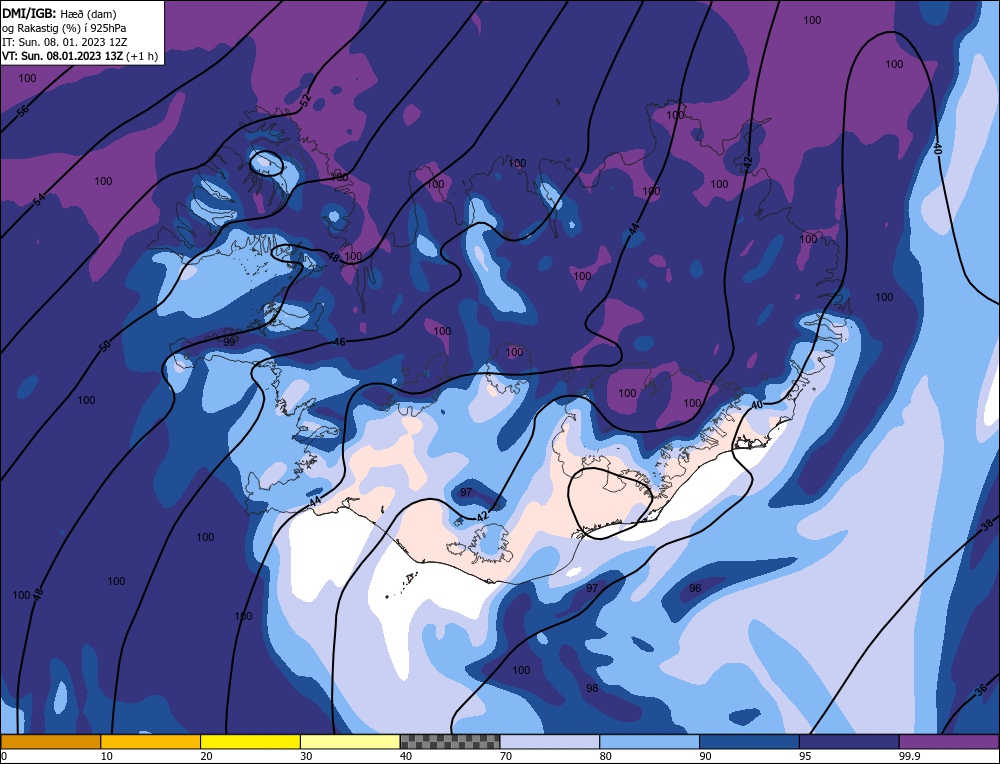This screenshot has width=1000, height=764.
Task: Click the "VT: Sun. 08.01.2023 13Z" valid time
Action: pyautogui.click(x=62, y=56)
